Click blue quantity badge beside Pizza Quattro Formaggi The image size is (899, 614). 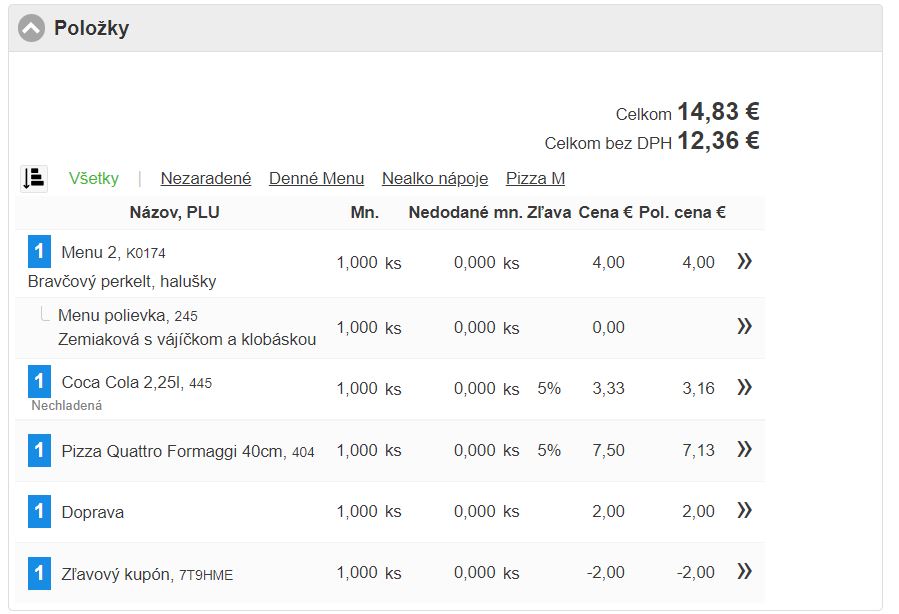click(x=39, y=451)
